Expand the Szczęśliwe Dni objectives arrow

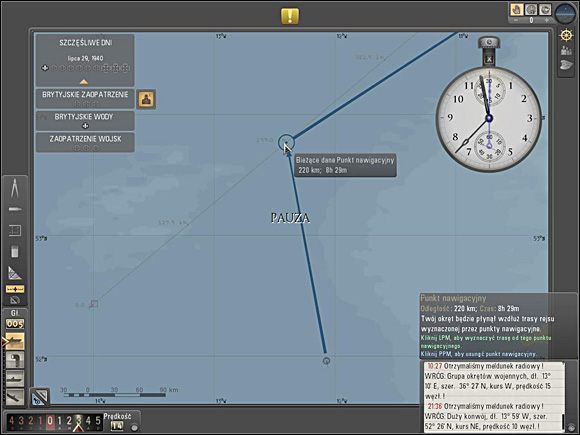click(x=84, y=82)
